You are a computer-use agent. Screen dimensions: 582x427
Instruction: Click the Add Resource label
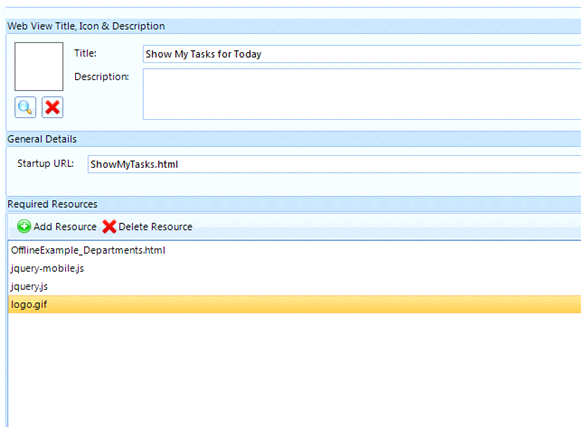pyautogui.click(x=65, y=226)
